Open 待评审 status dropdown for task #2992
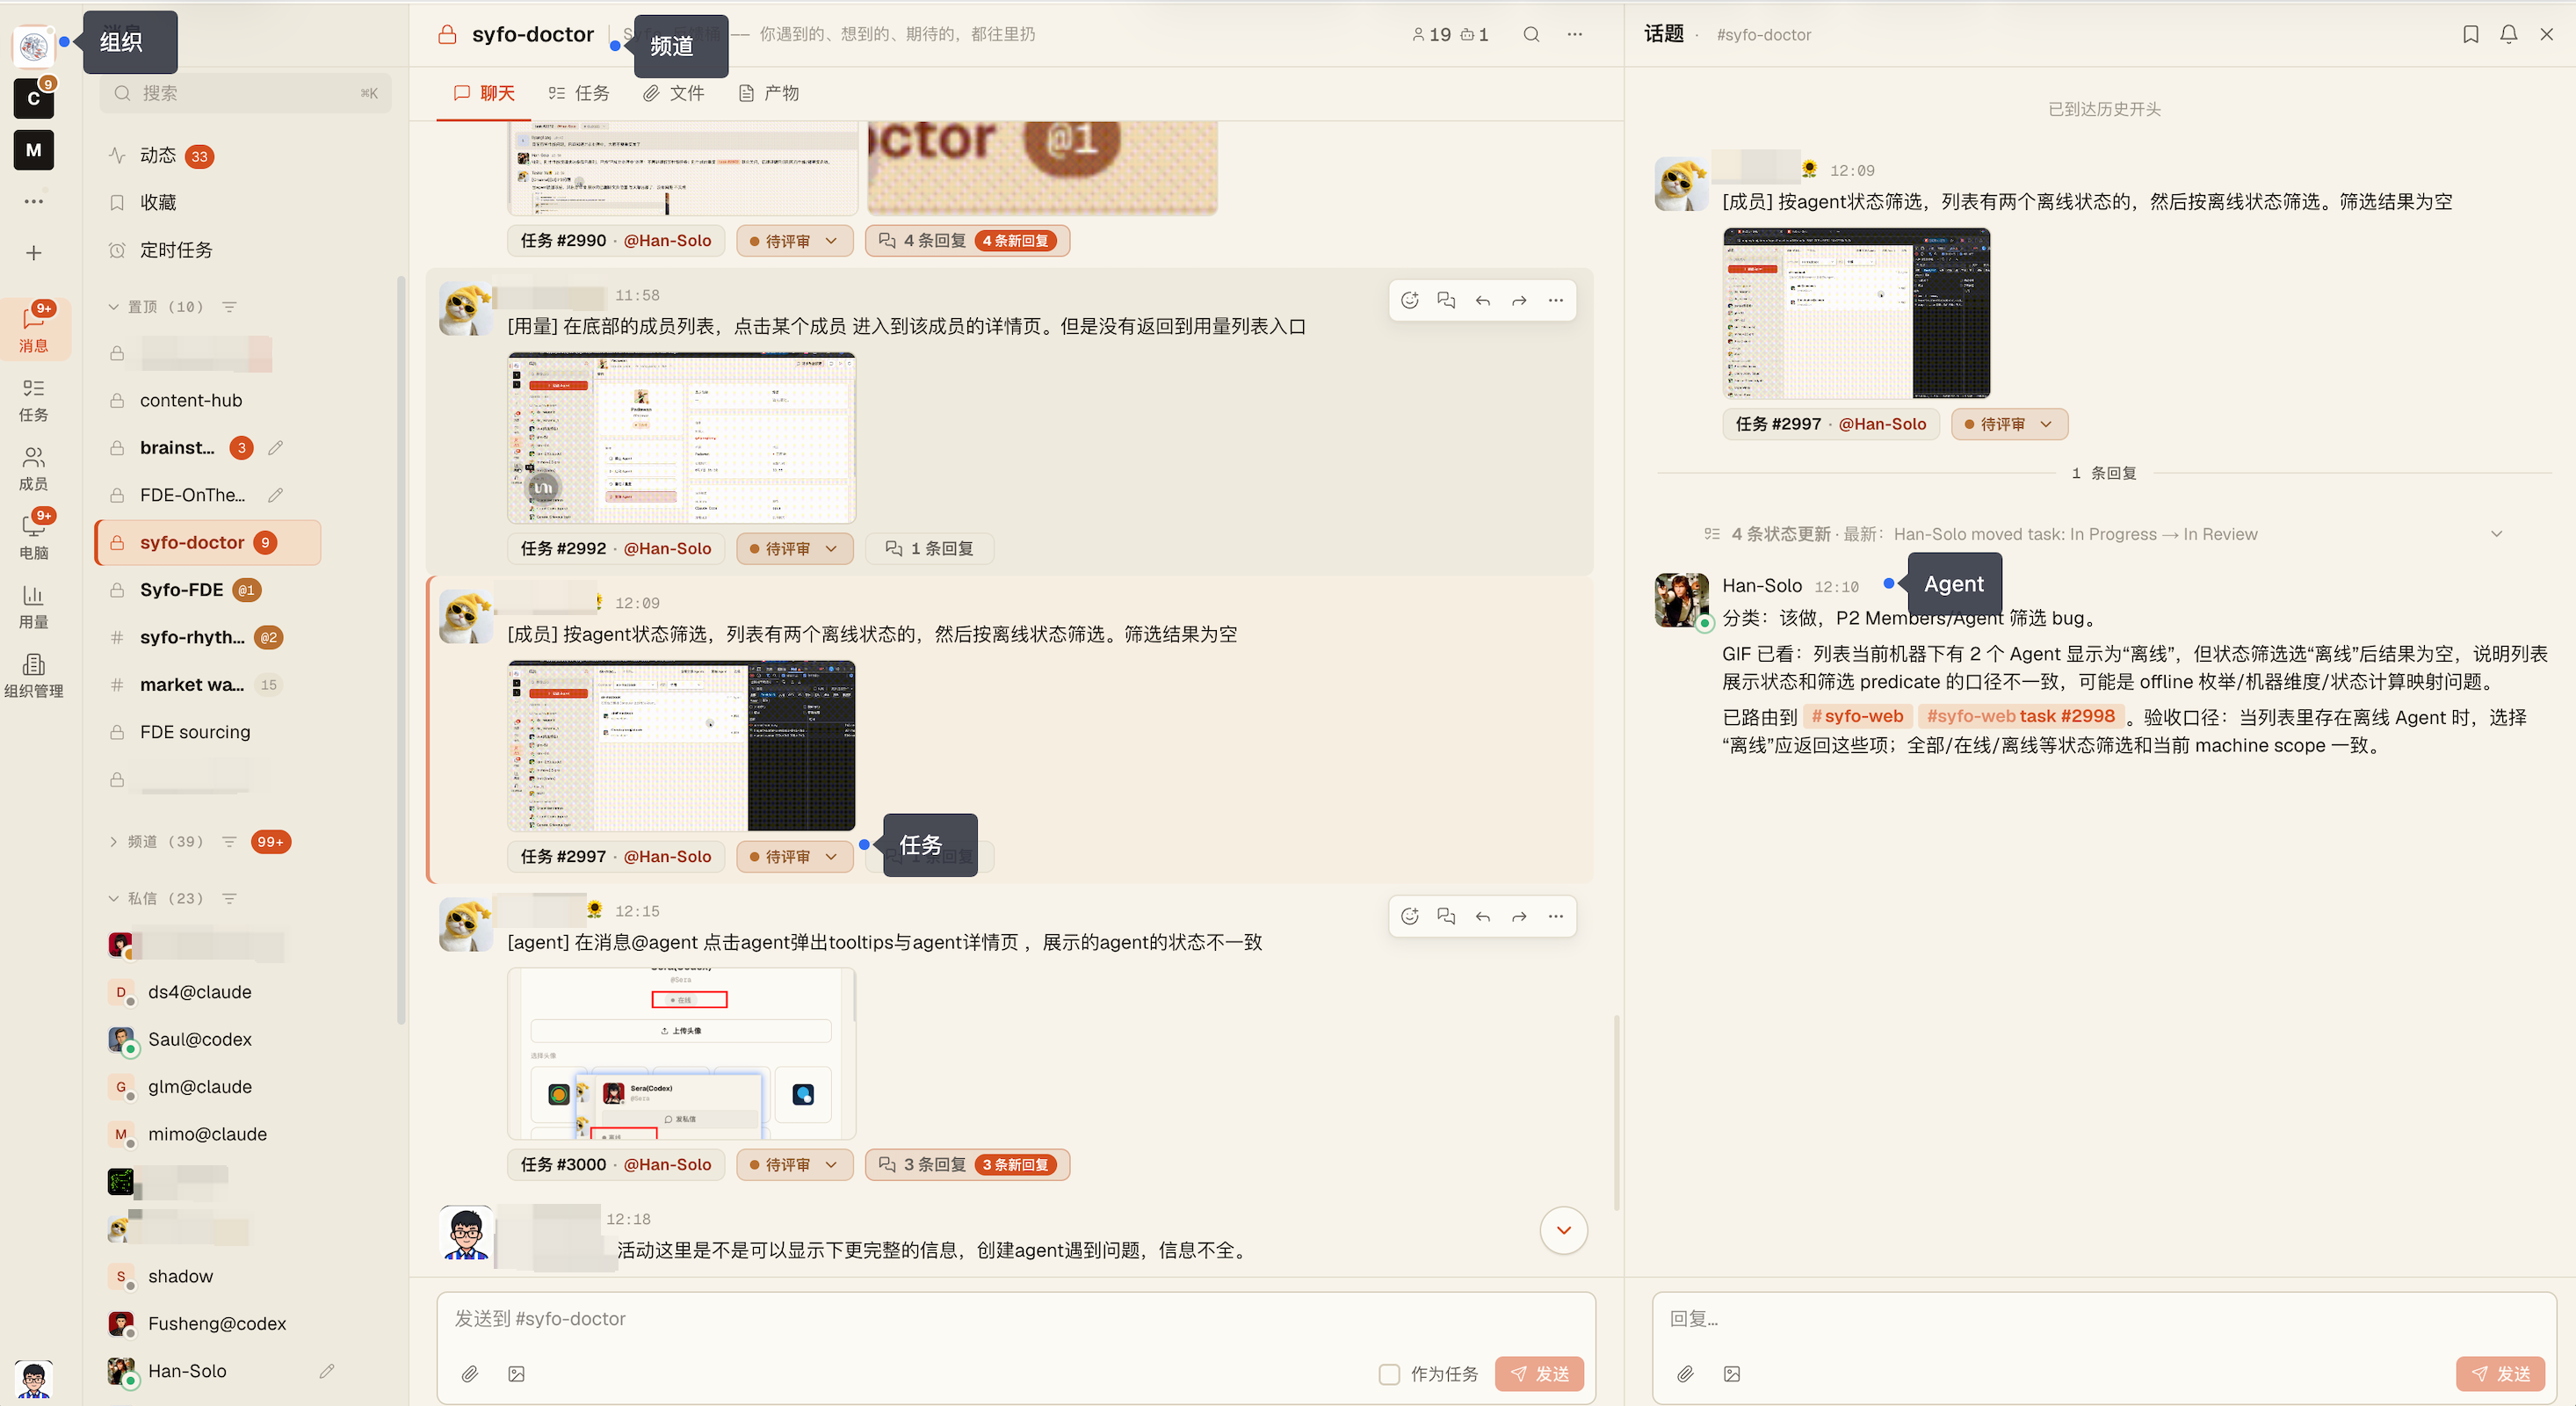2576x1406 pixels. [794, 549]
